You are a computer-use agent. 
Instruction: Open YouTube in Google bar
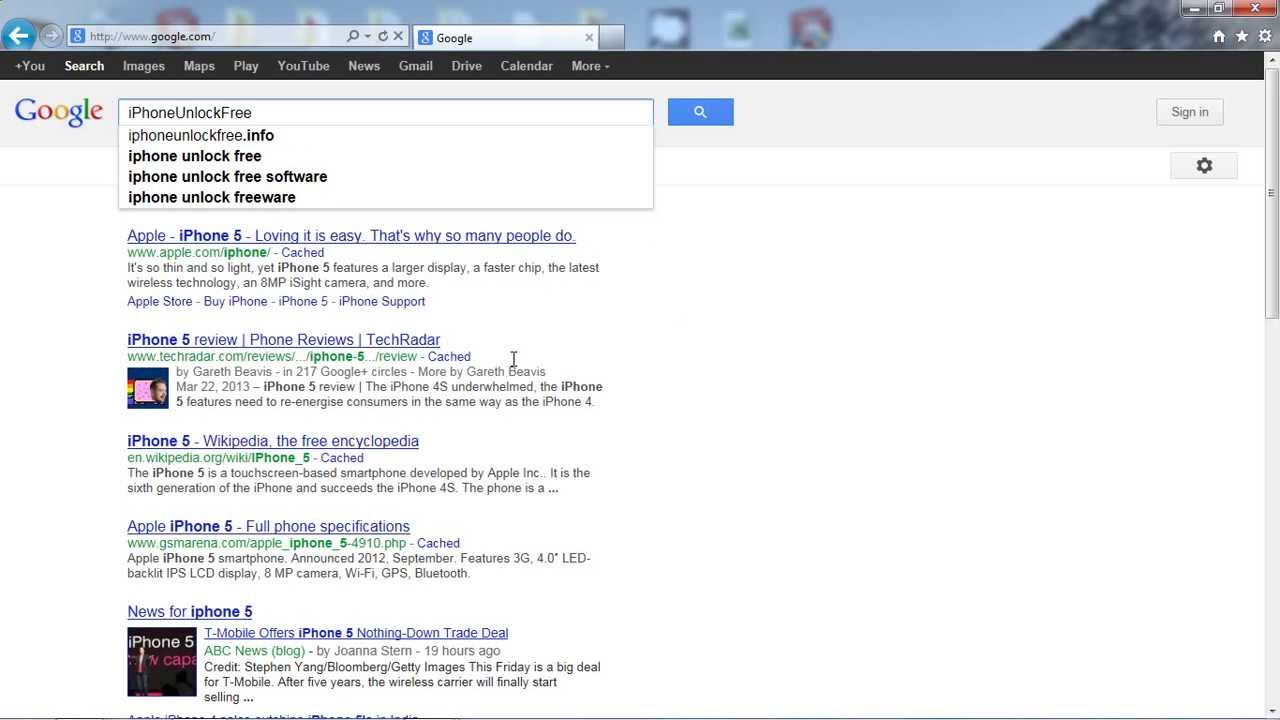[303, 66]
